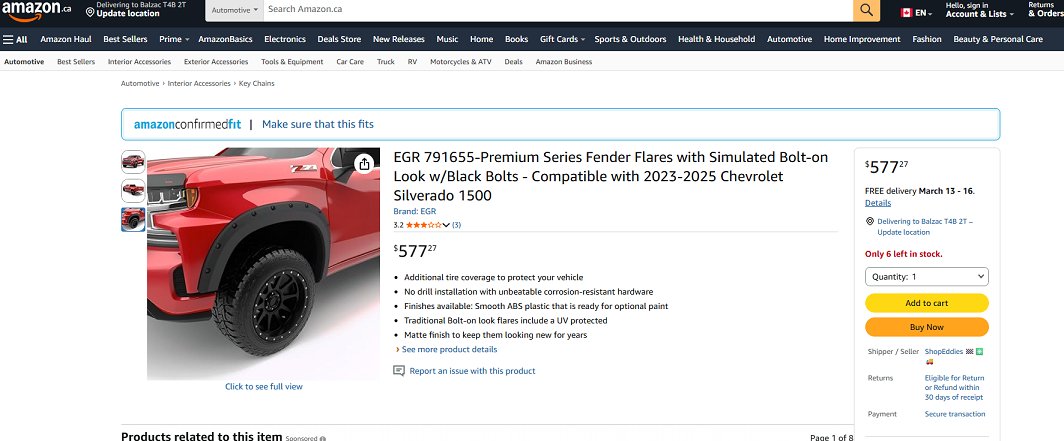Select the third product thumbnail
Viewport: 1064px width, 441px height.
(x=133, y=218)
